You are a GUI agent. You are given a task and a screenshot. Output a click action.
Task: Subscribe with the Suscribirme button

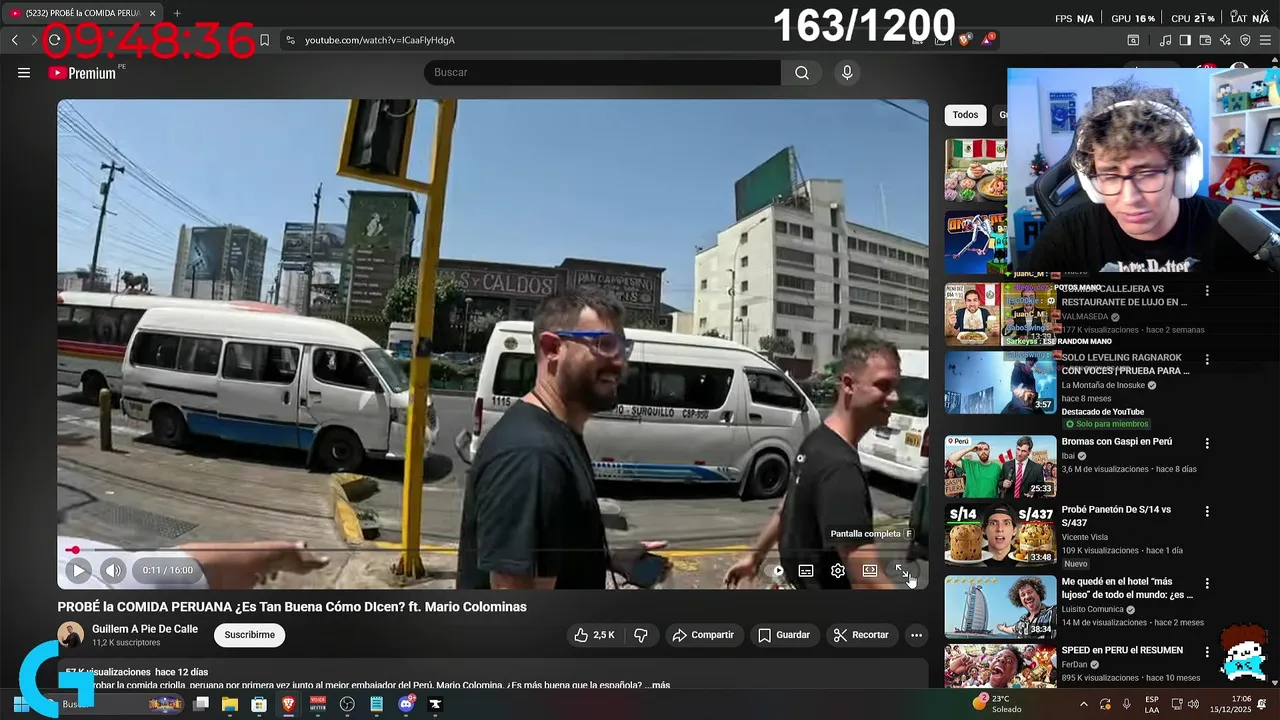[x=249, y=635]
